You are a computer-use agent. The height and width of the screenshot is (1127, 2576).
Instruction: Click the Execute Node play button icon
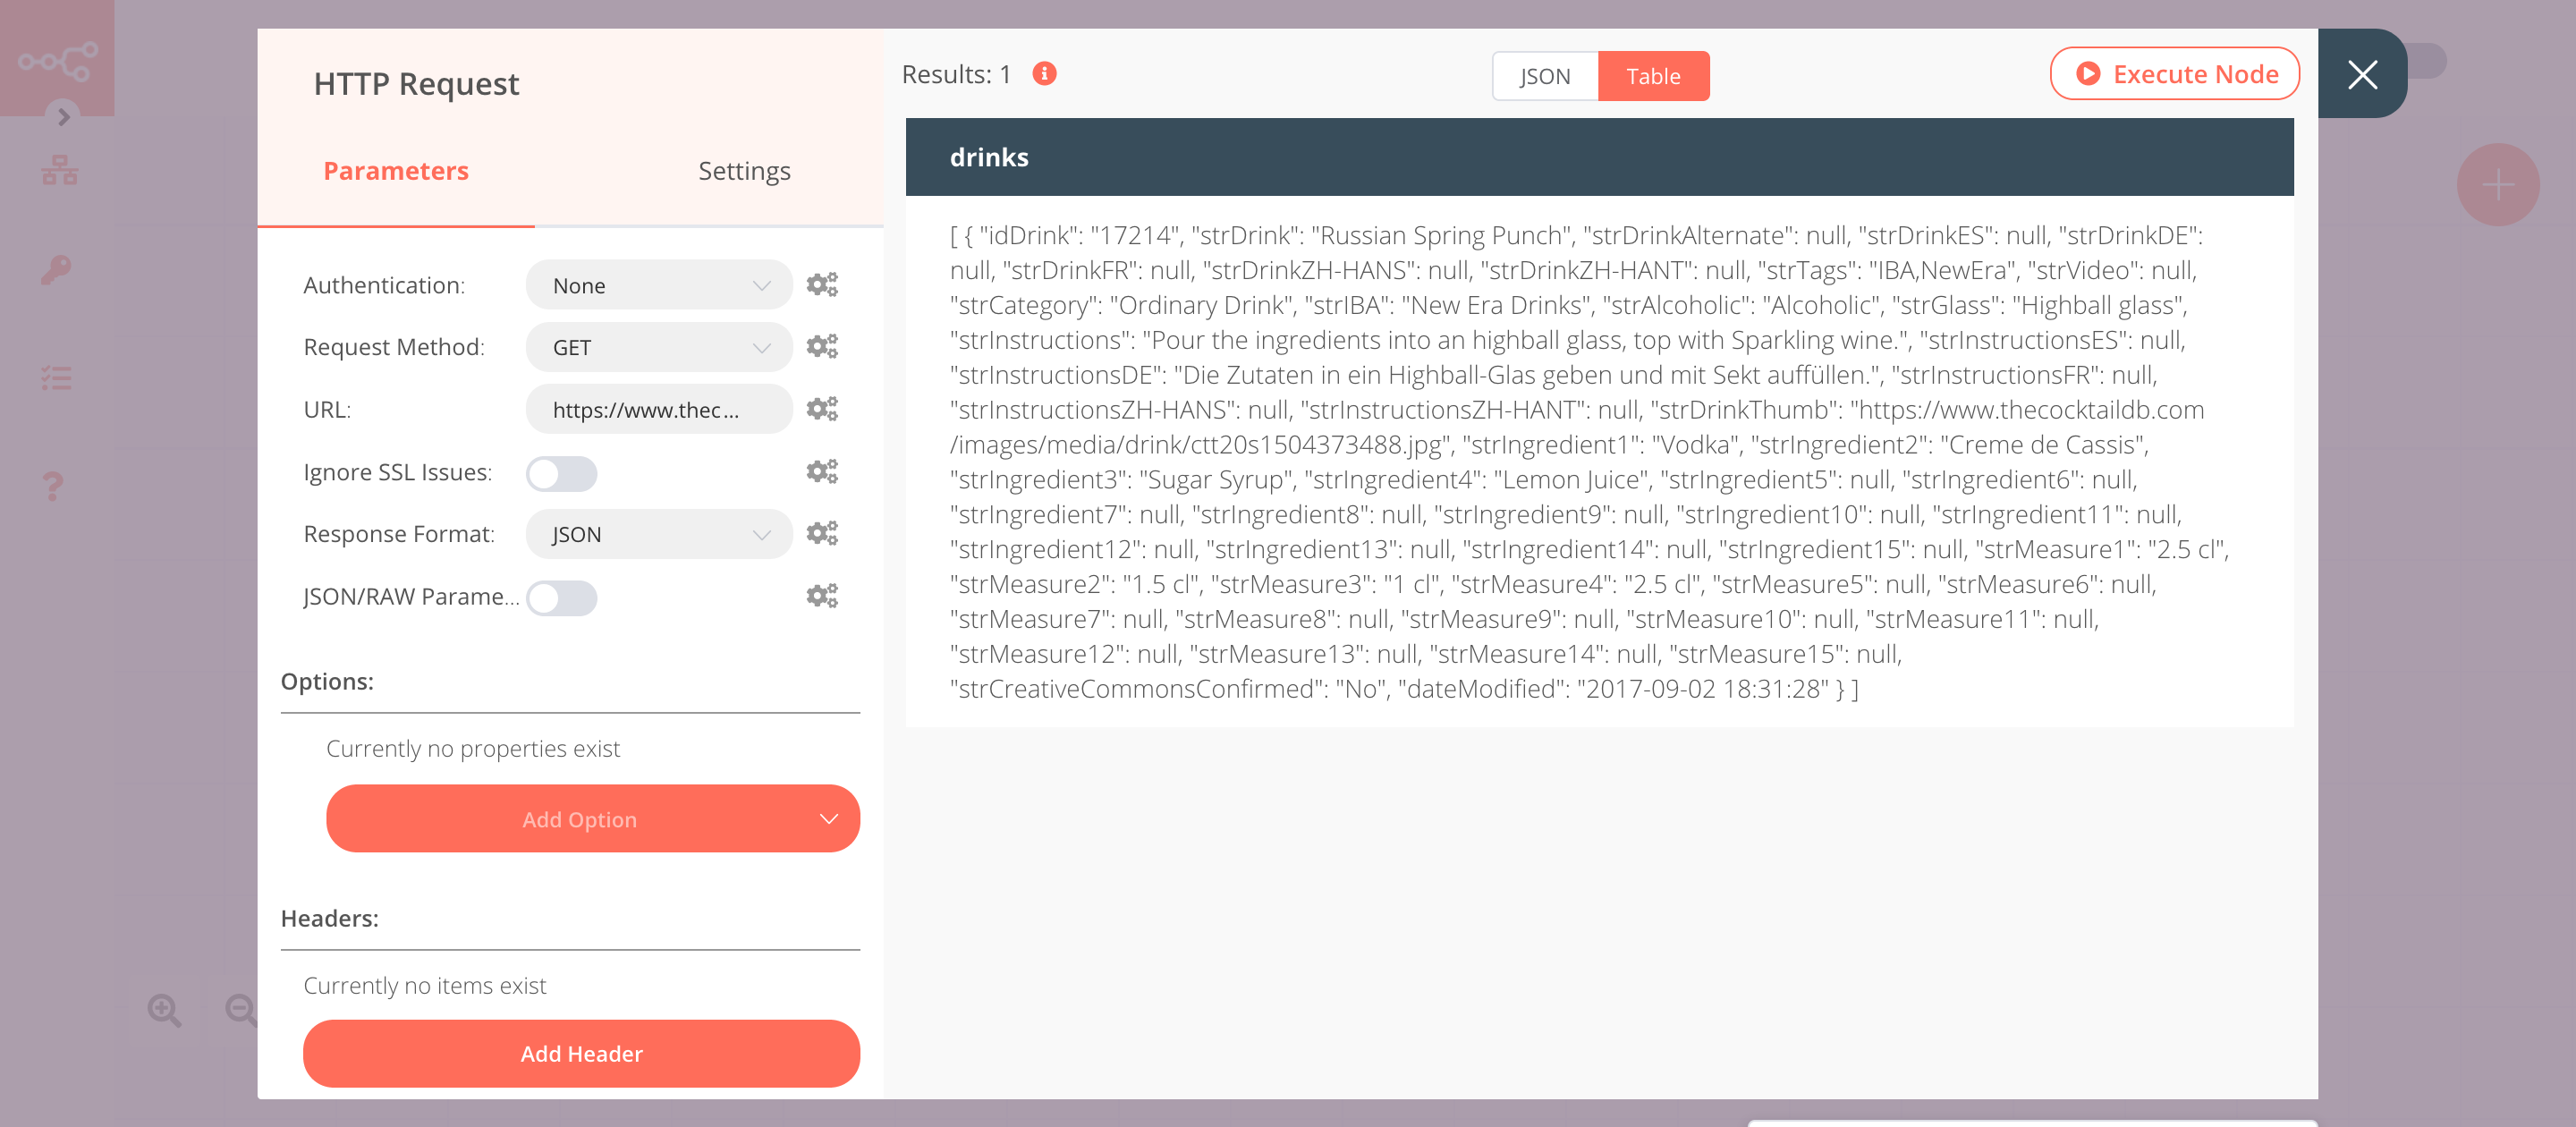click(x=2088, y=74)
